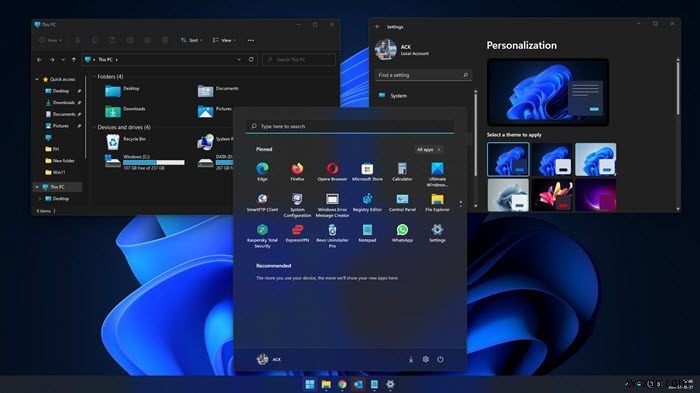Open the View dropdown in File Explorer
700x393 pixels.
(x=224, y=40)
